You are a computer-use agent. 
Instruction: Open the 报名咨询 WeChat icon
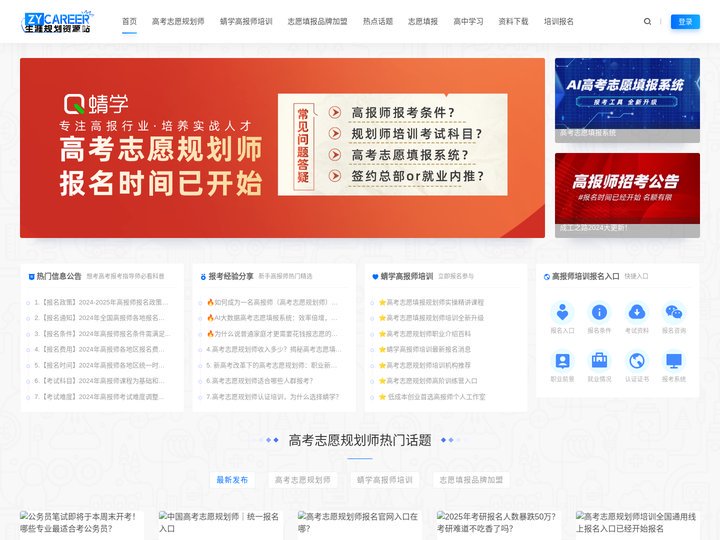(674, 312)
